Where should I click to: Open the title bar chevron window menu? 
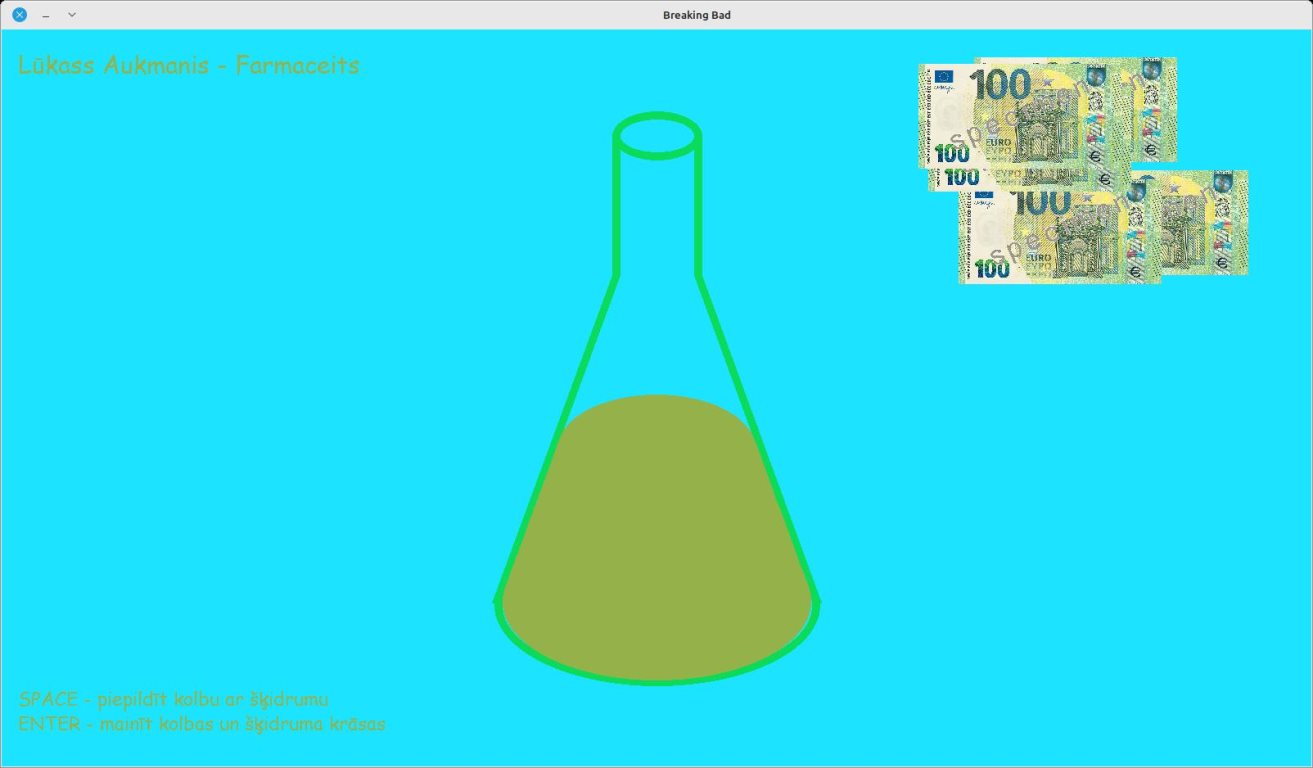[x=72, y=15]
